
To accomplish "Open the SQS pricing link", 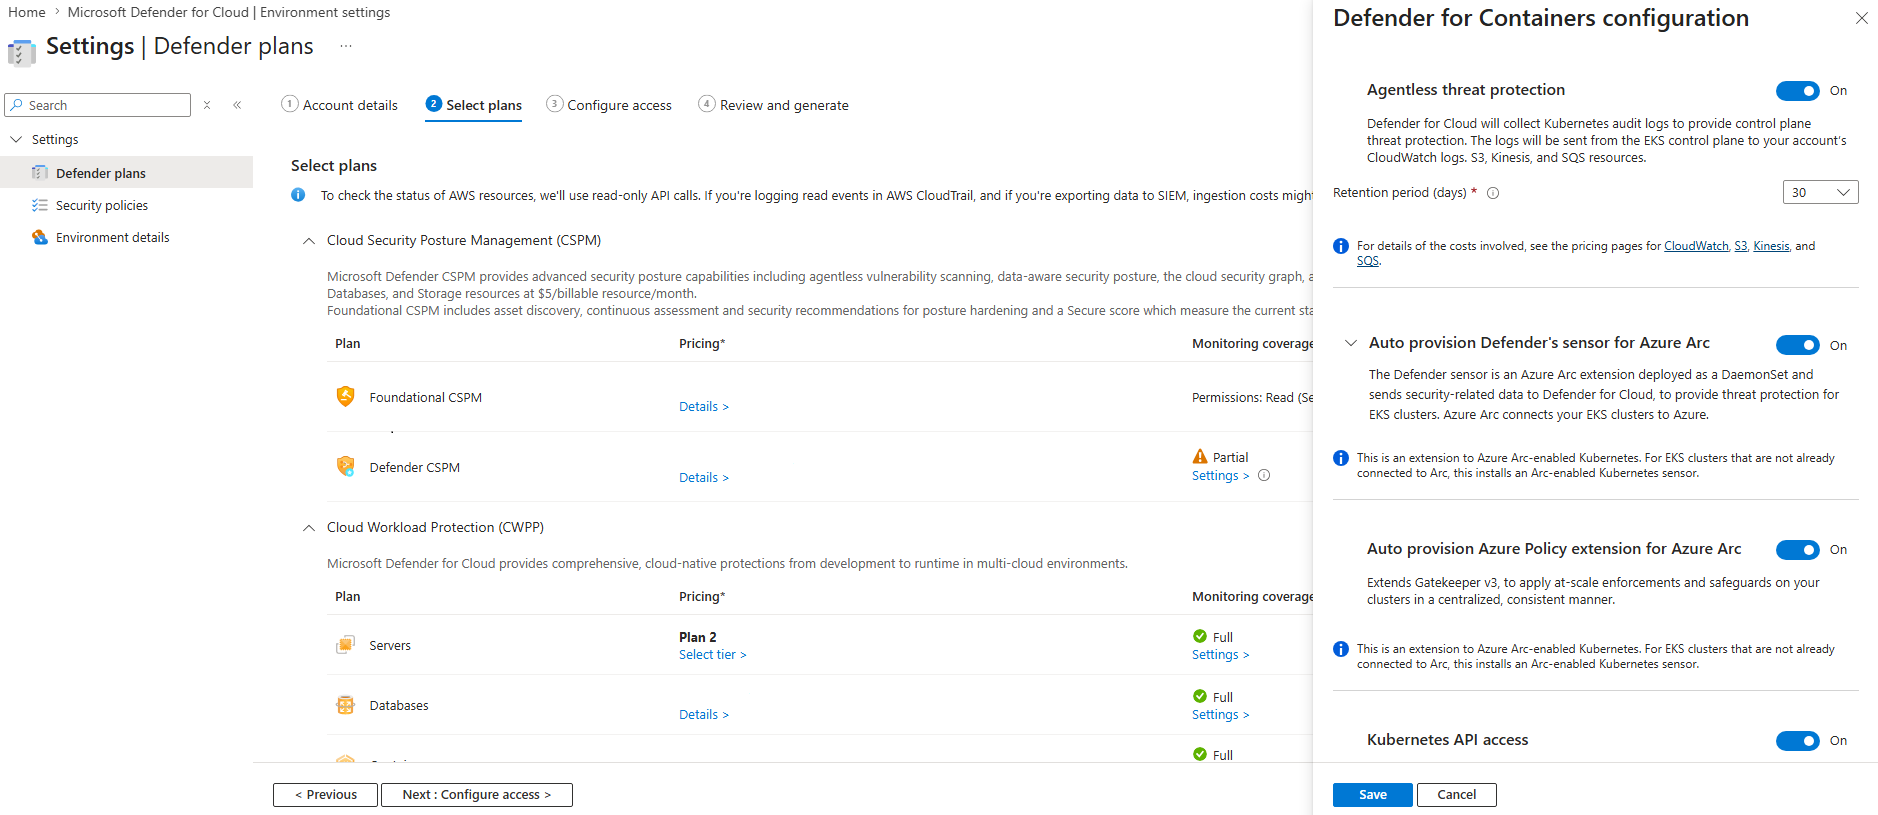I will [1368, 261].
